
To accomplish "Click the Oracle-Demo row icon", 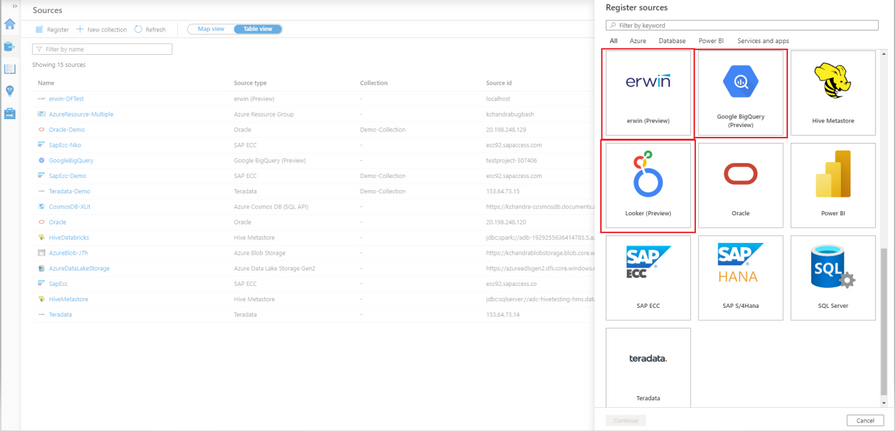I will pyautogui.click(x=41, y=130).
